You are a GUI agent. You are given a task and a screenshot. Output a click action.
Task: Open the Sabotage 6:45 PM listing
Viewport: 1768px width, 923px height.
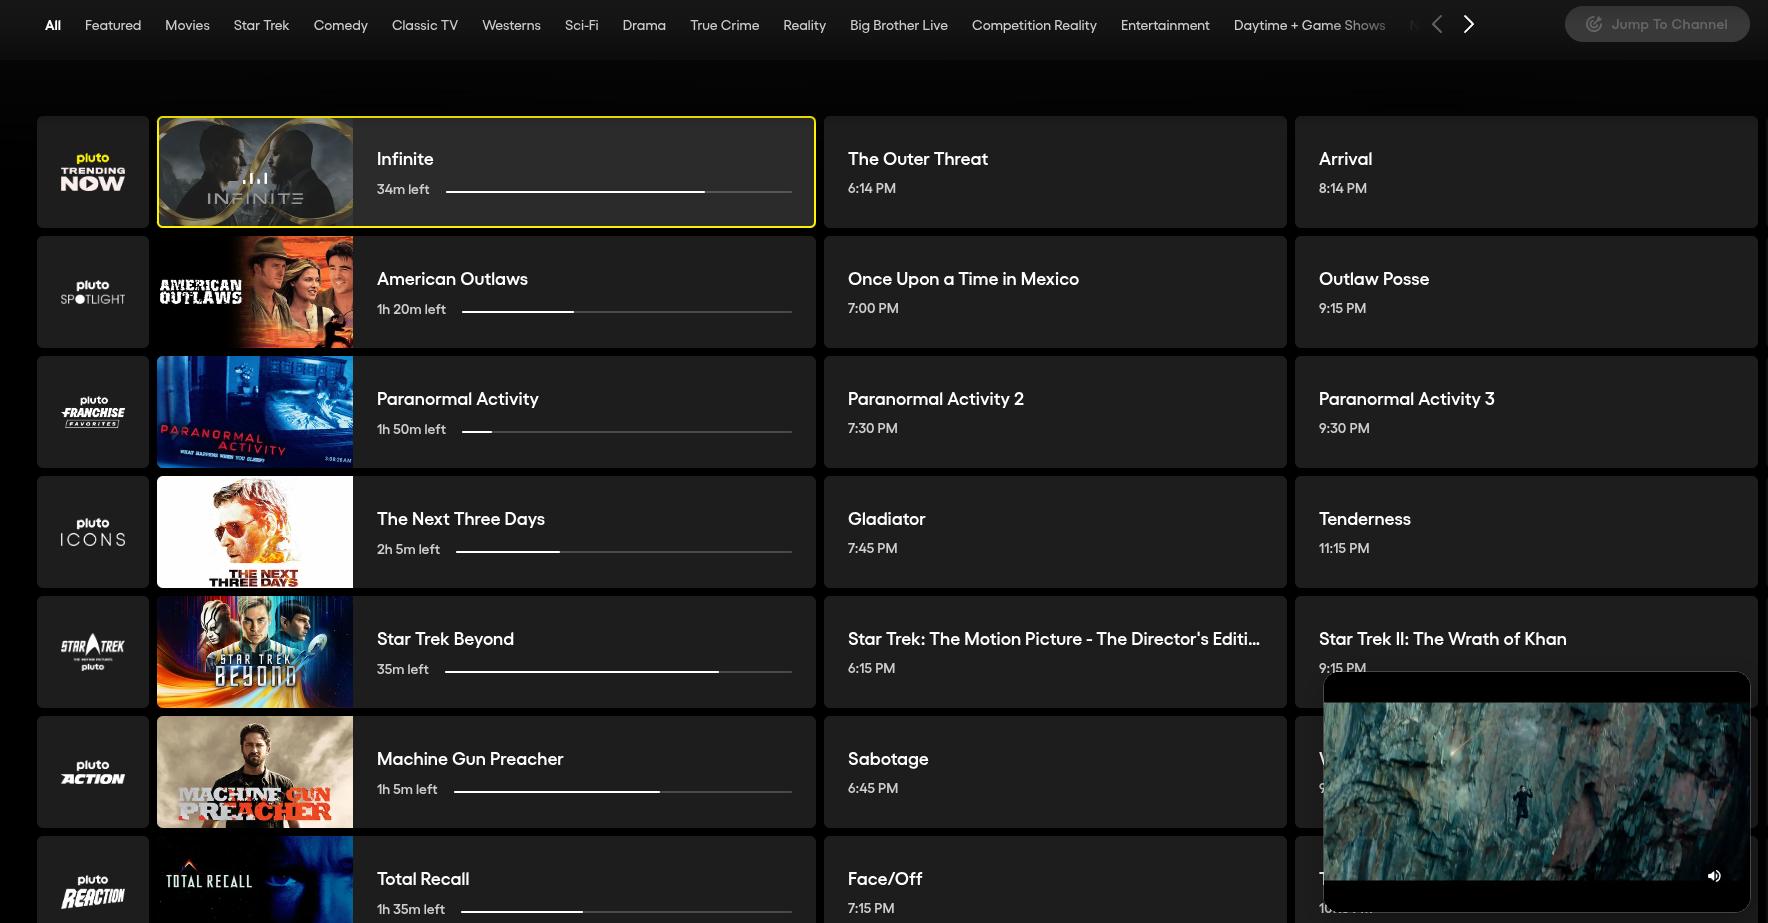[1055, 772]
